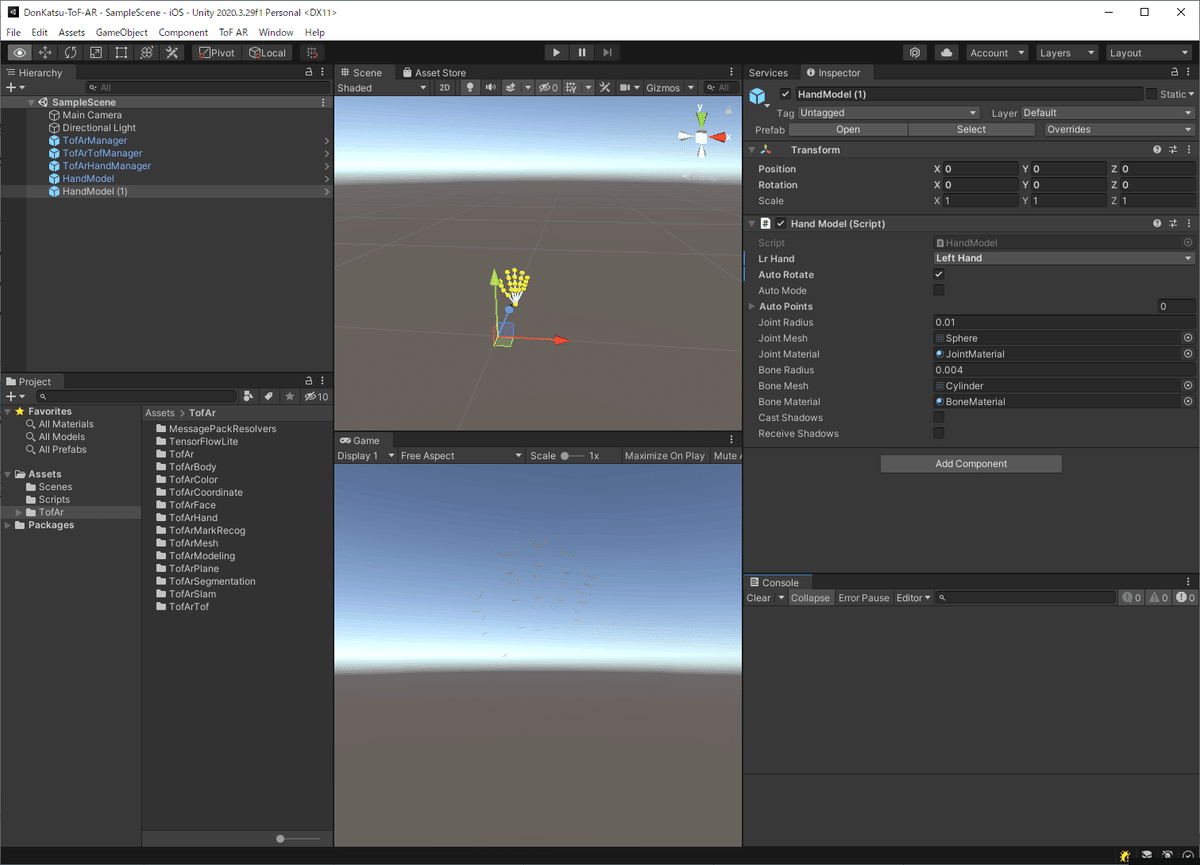This screenshot has height=865, width=1200.
Task: Expand the Auto Points array
Action: tap(752, 306)
